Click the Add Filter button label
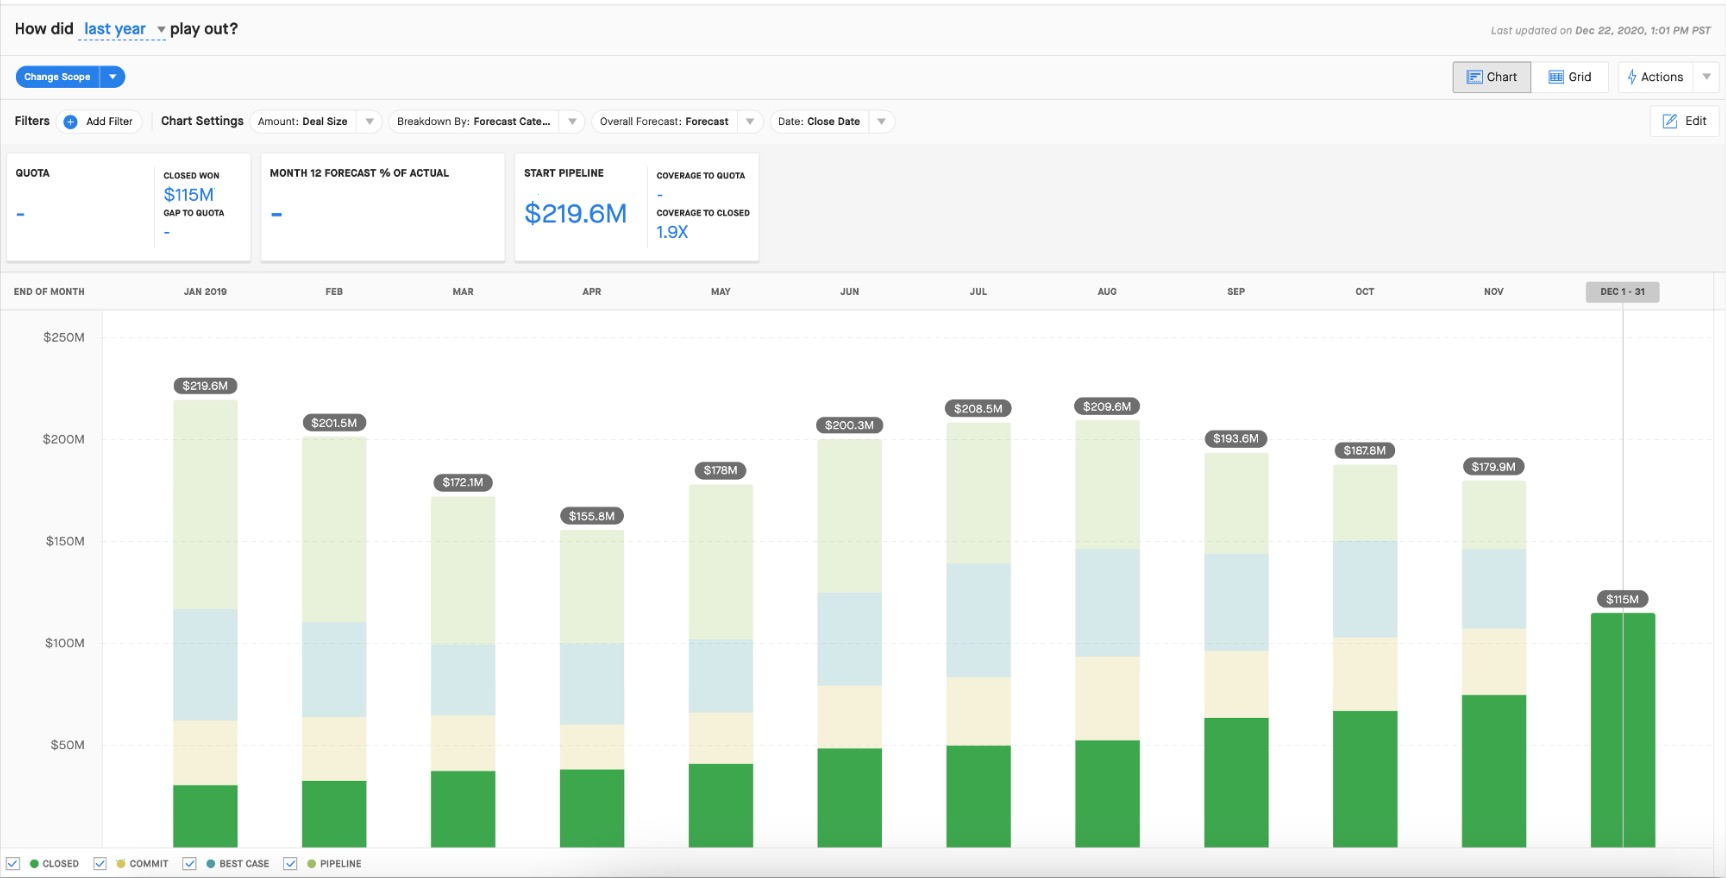The height and width of the screenshot is (878, 1726). 109,122
